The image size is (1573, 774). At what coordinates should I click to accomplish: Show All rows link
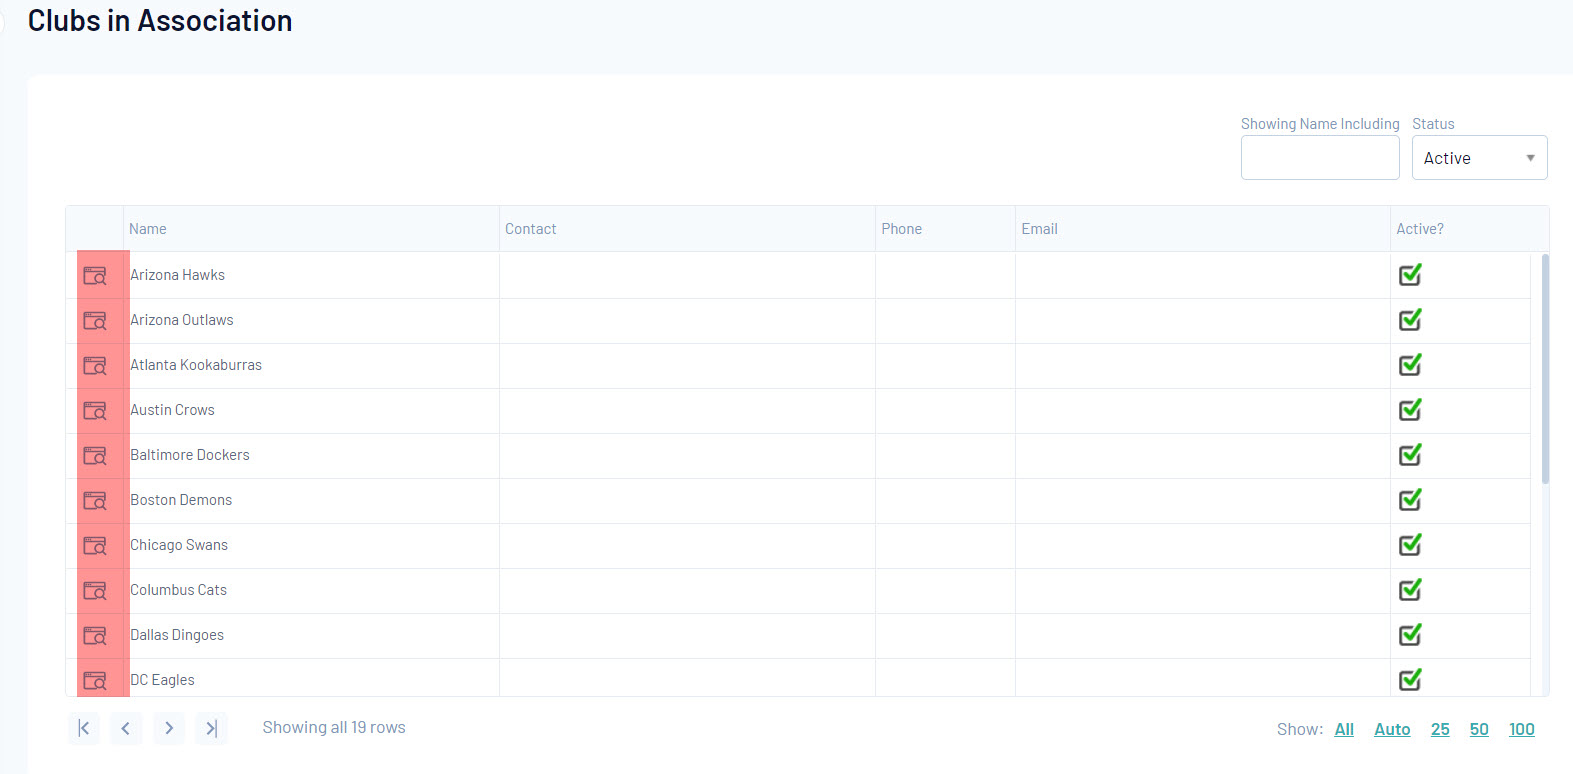click(1344, 730)
